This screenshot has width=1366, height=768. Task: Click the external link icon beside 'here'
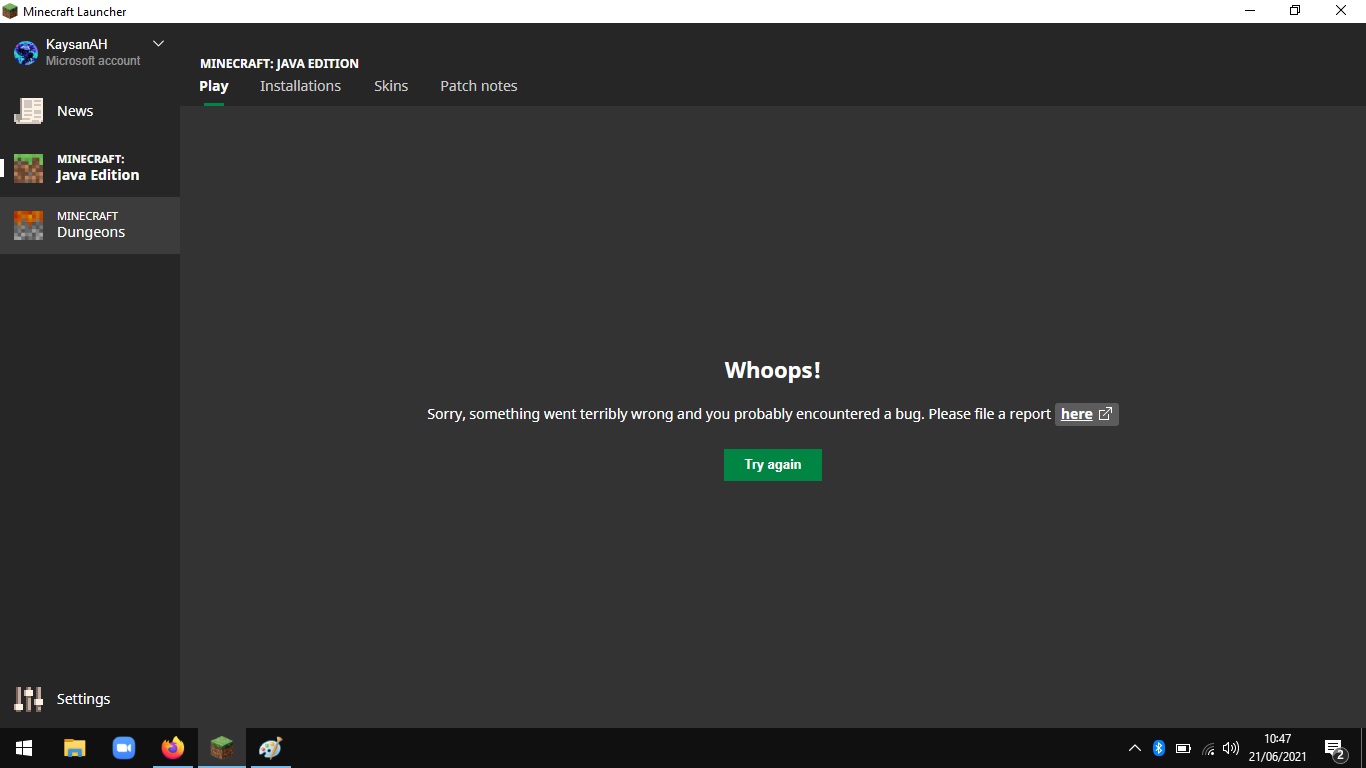[1105, 414]
